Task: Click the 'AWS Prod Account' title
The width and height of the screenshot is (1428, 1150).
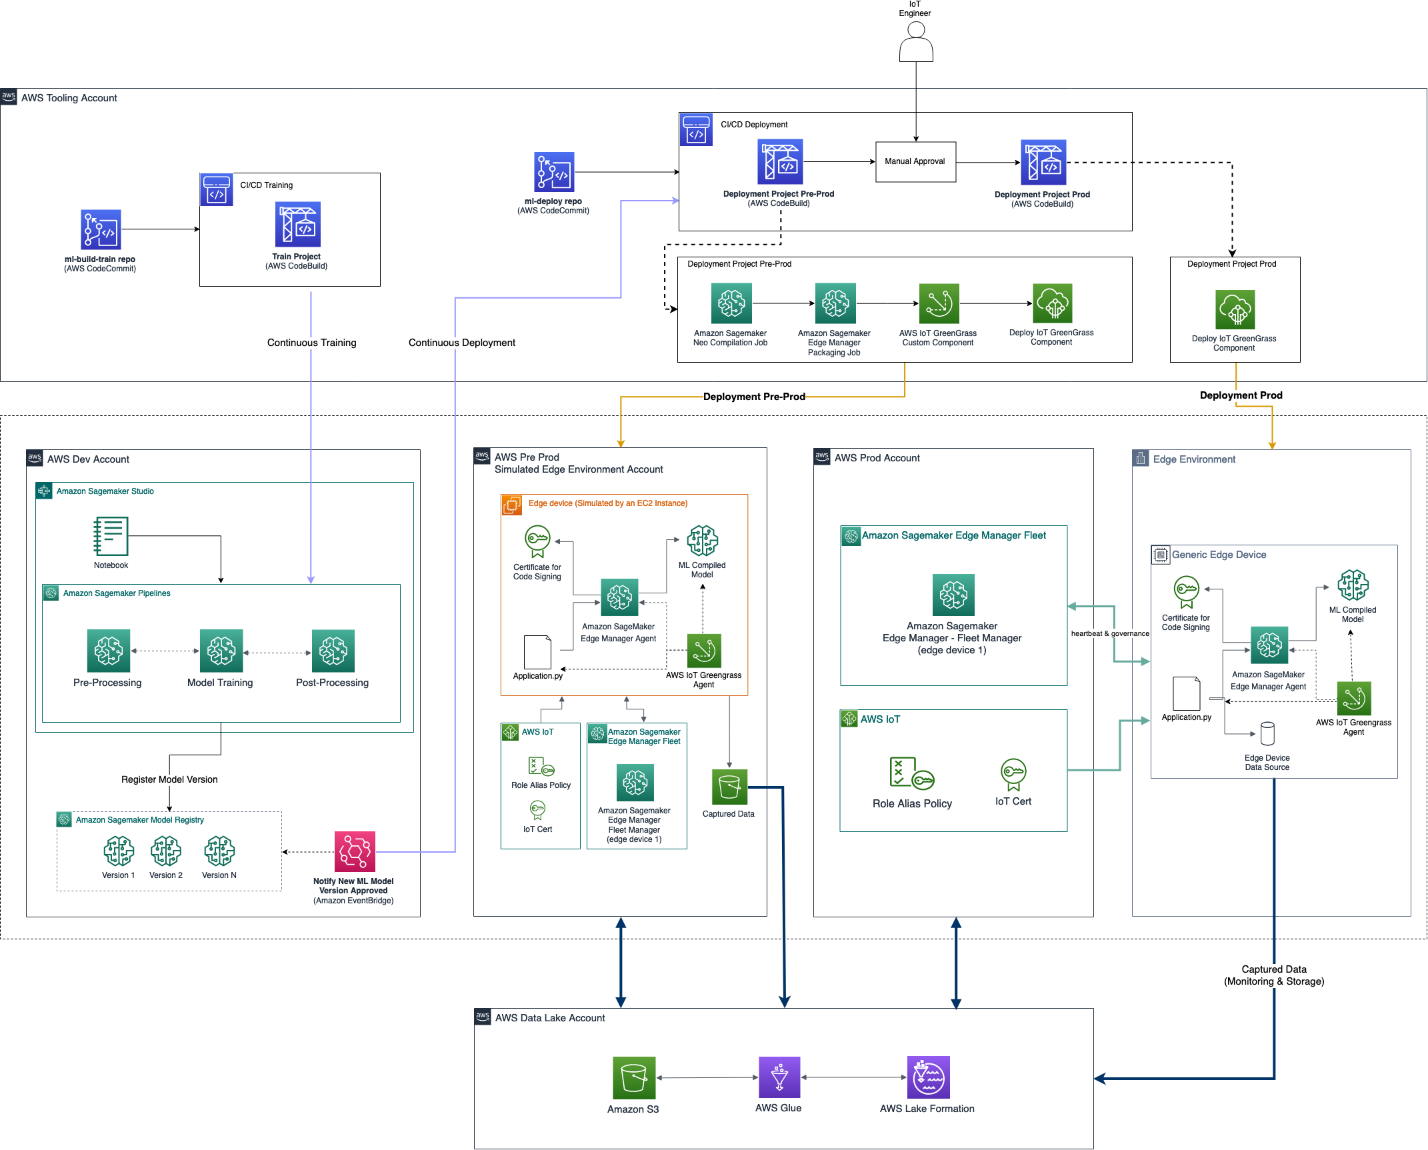Action: click(x=877, y=458)
